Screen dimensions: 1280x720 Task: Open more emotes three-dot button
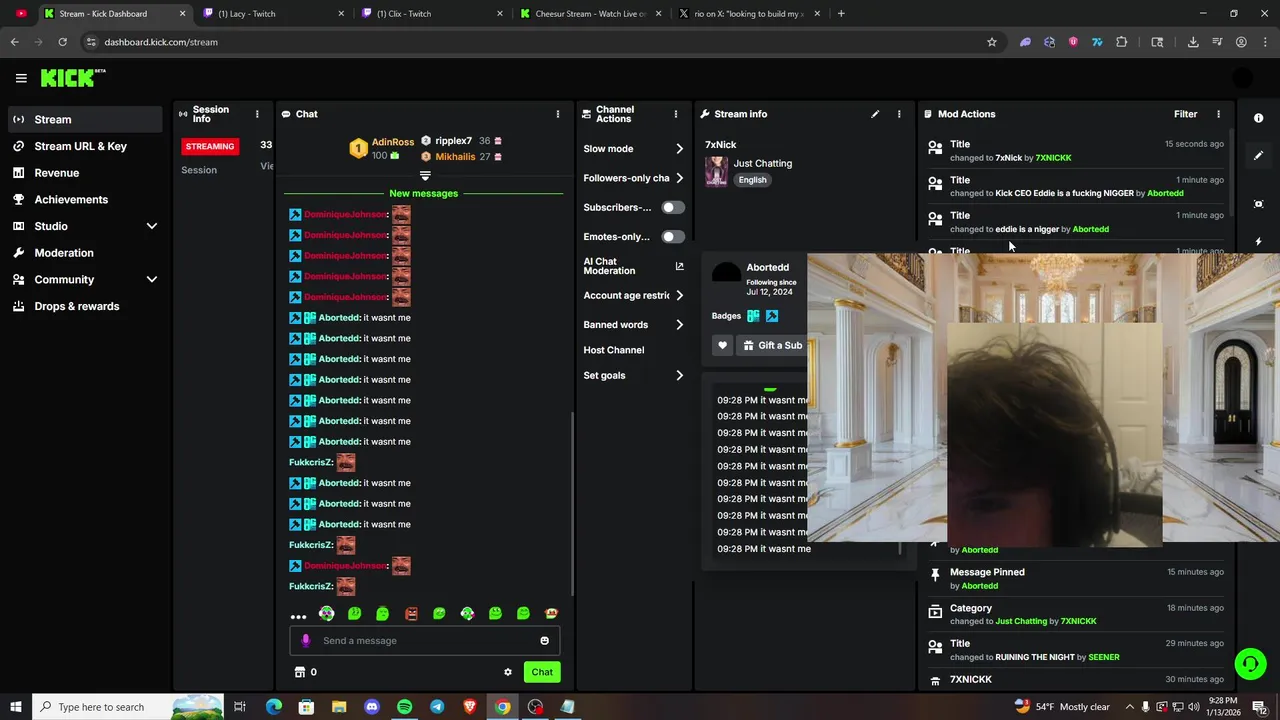[298, 615]
